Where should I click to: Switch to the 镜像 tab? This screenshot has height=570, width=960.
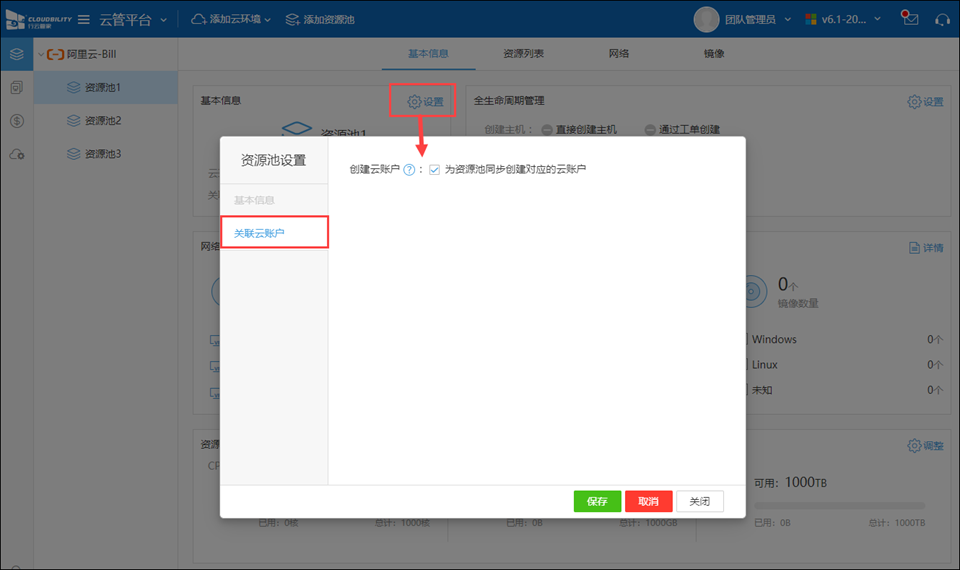pos(714,54)
